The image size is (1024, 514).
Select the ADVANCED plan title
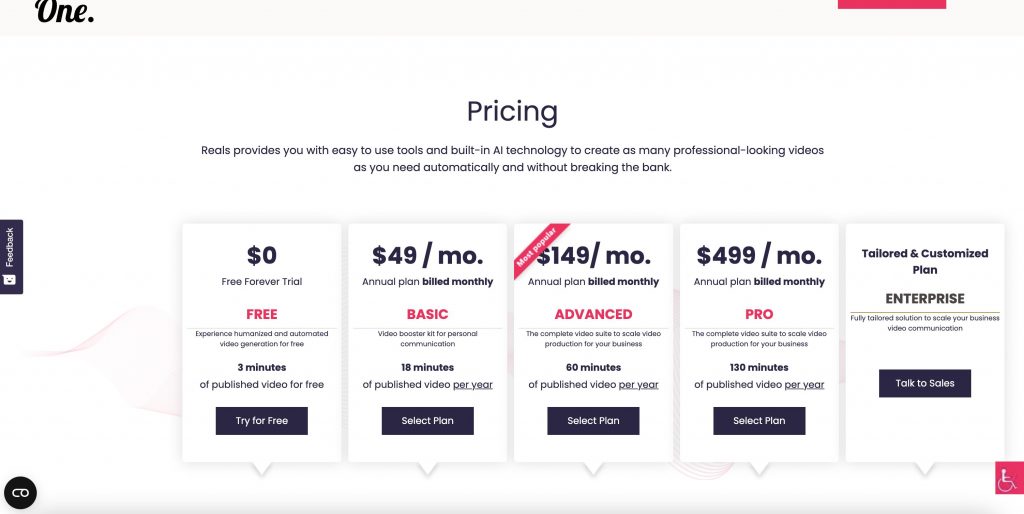pos(593,314)
